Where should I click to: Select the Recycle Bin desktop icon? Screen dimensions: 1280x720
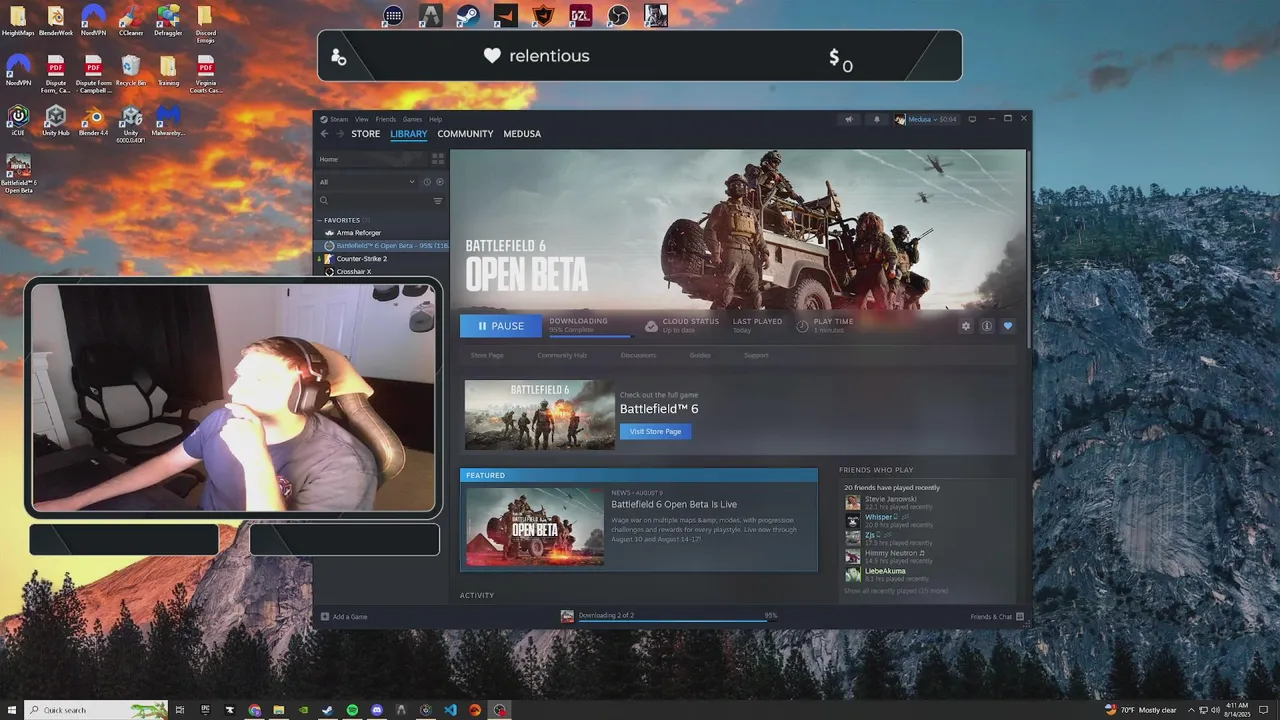[x=131, y=70]
